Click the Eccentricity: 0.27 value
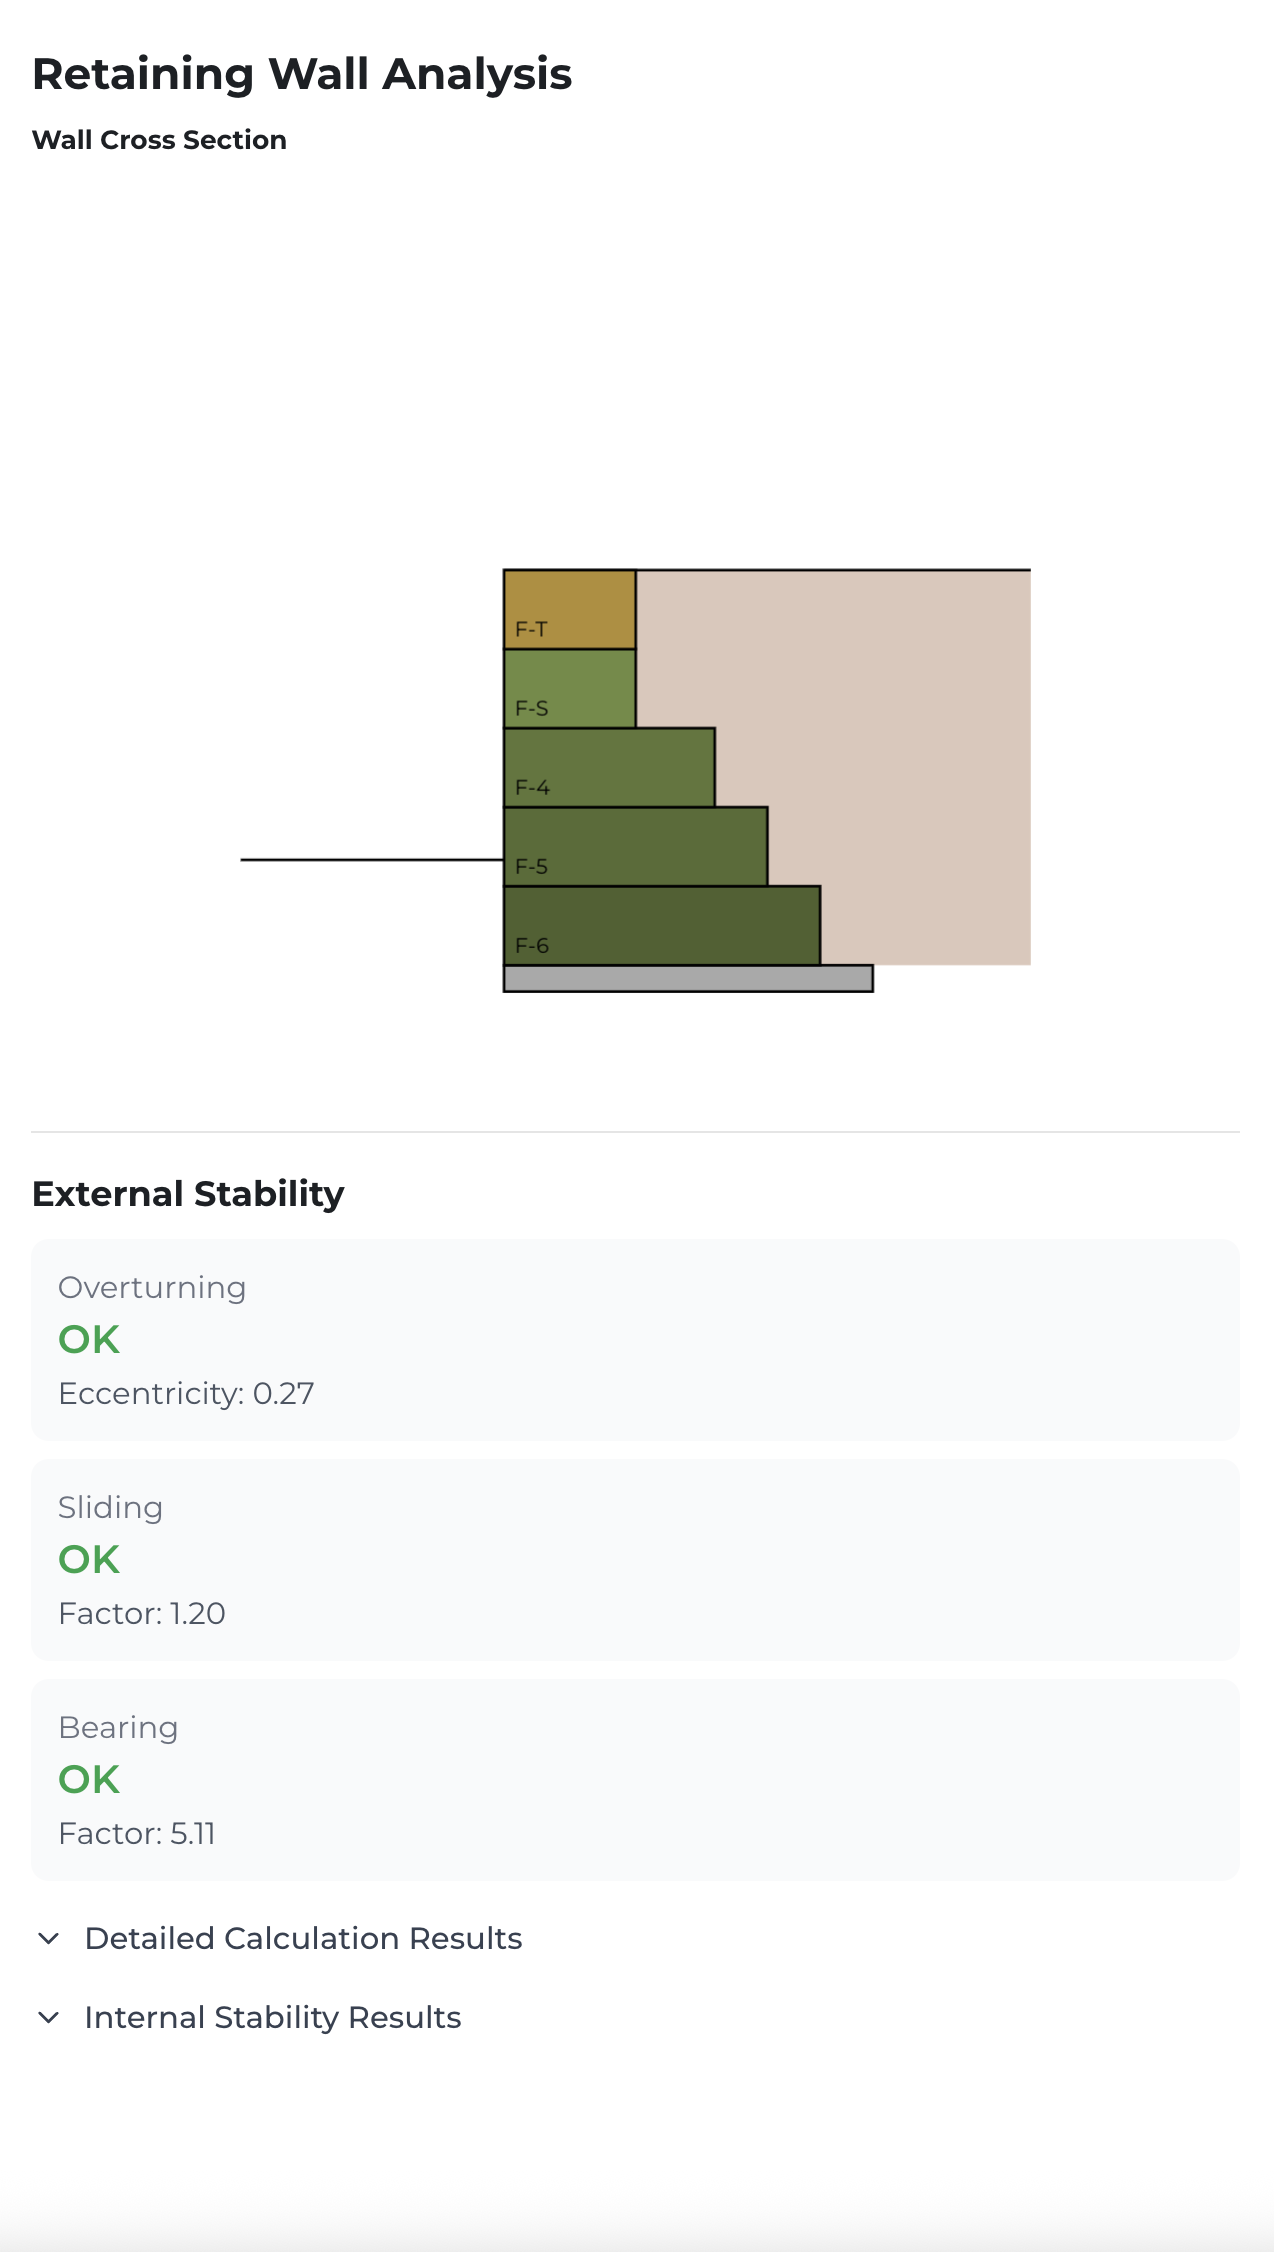The width and height of the screenshot is (1274, 2252). click(186, 1393)
